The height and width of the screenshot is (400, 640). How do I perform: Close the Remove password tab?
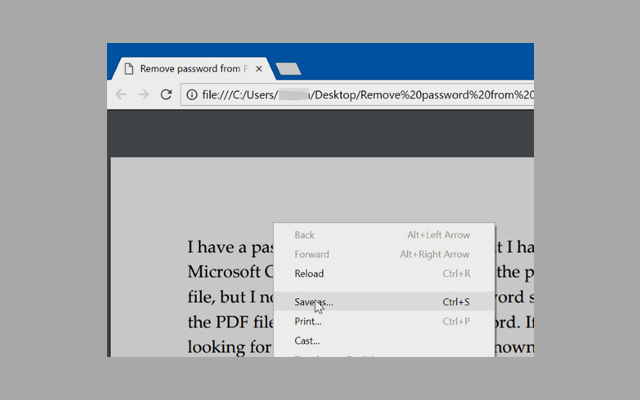point(259,69)
